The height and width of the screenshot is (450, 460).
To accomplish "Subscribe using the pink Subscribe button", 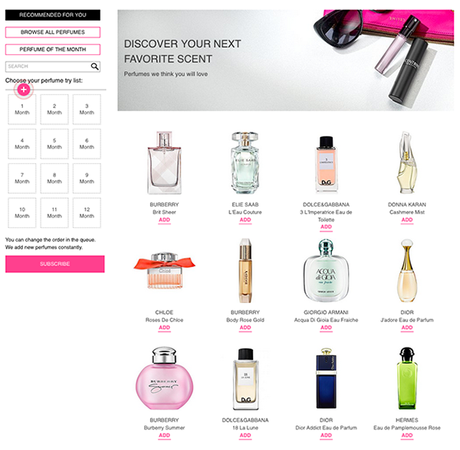I will click(x=55, y=264).
